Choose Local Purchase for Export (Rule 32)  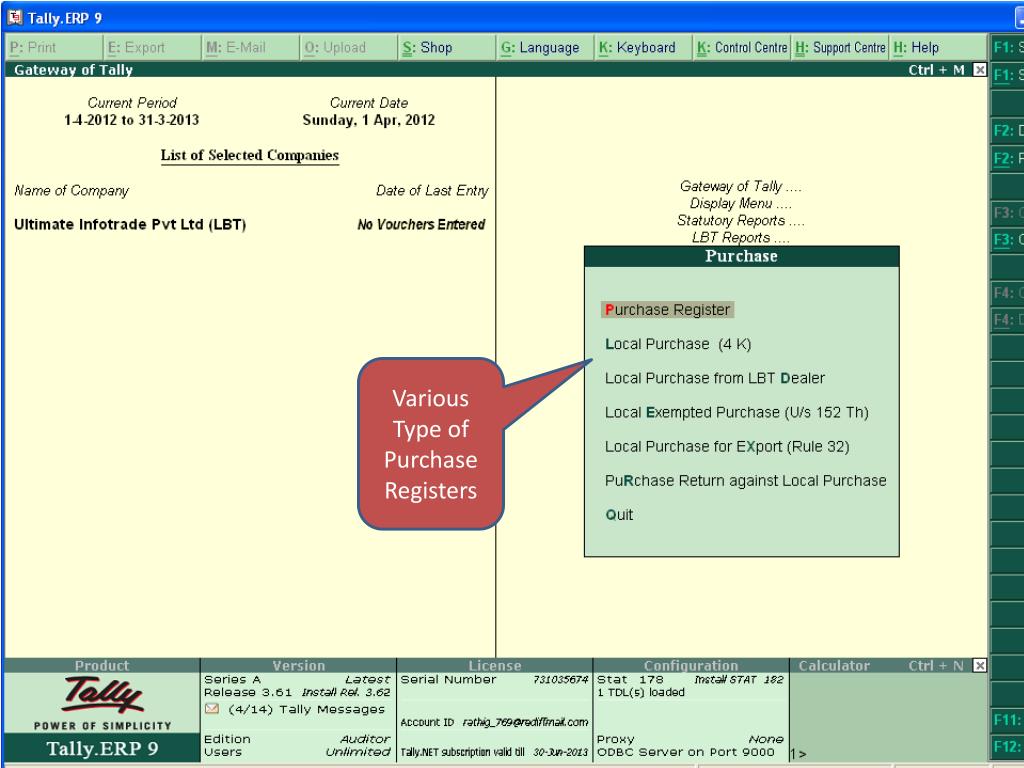click(x=727, y=447)
